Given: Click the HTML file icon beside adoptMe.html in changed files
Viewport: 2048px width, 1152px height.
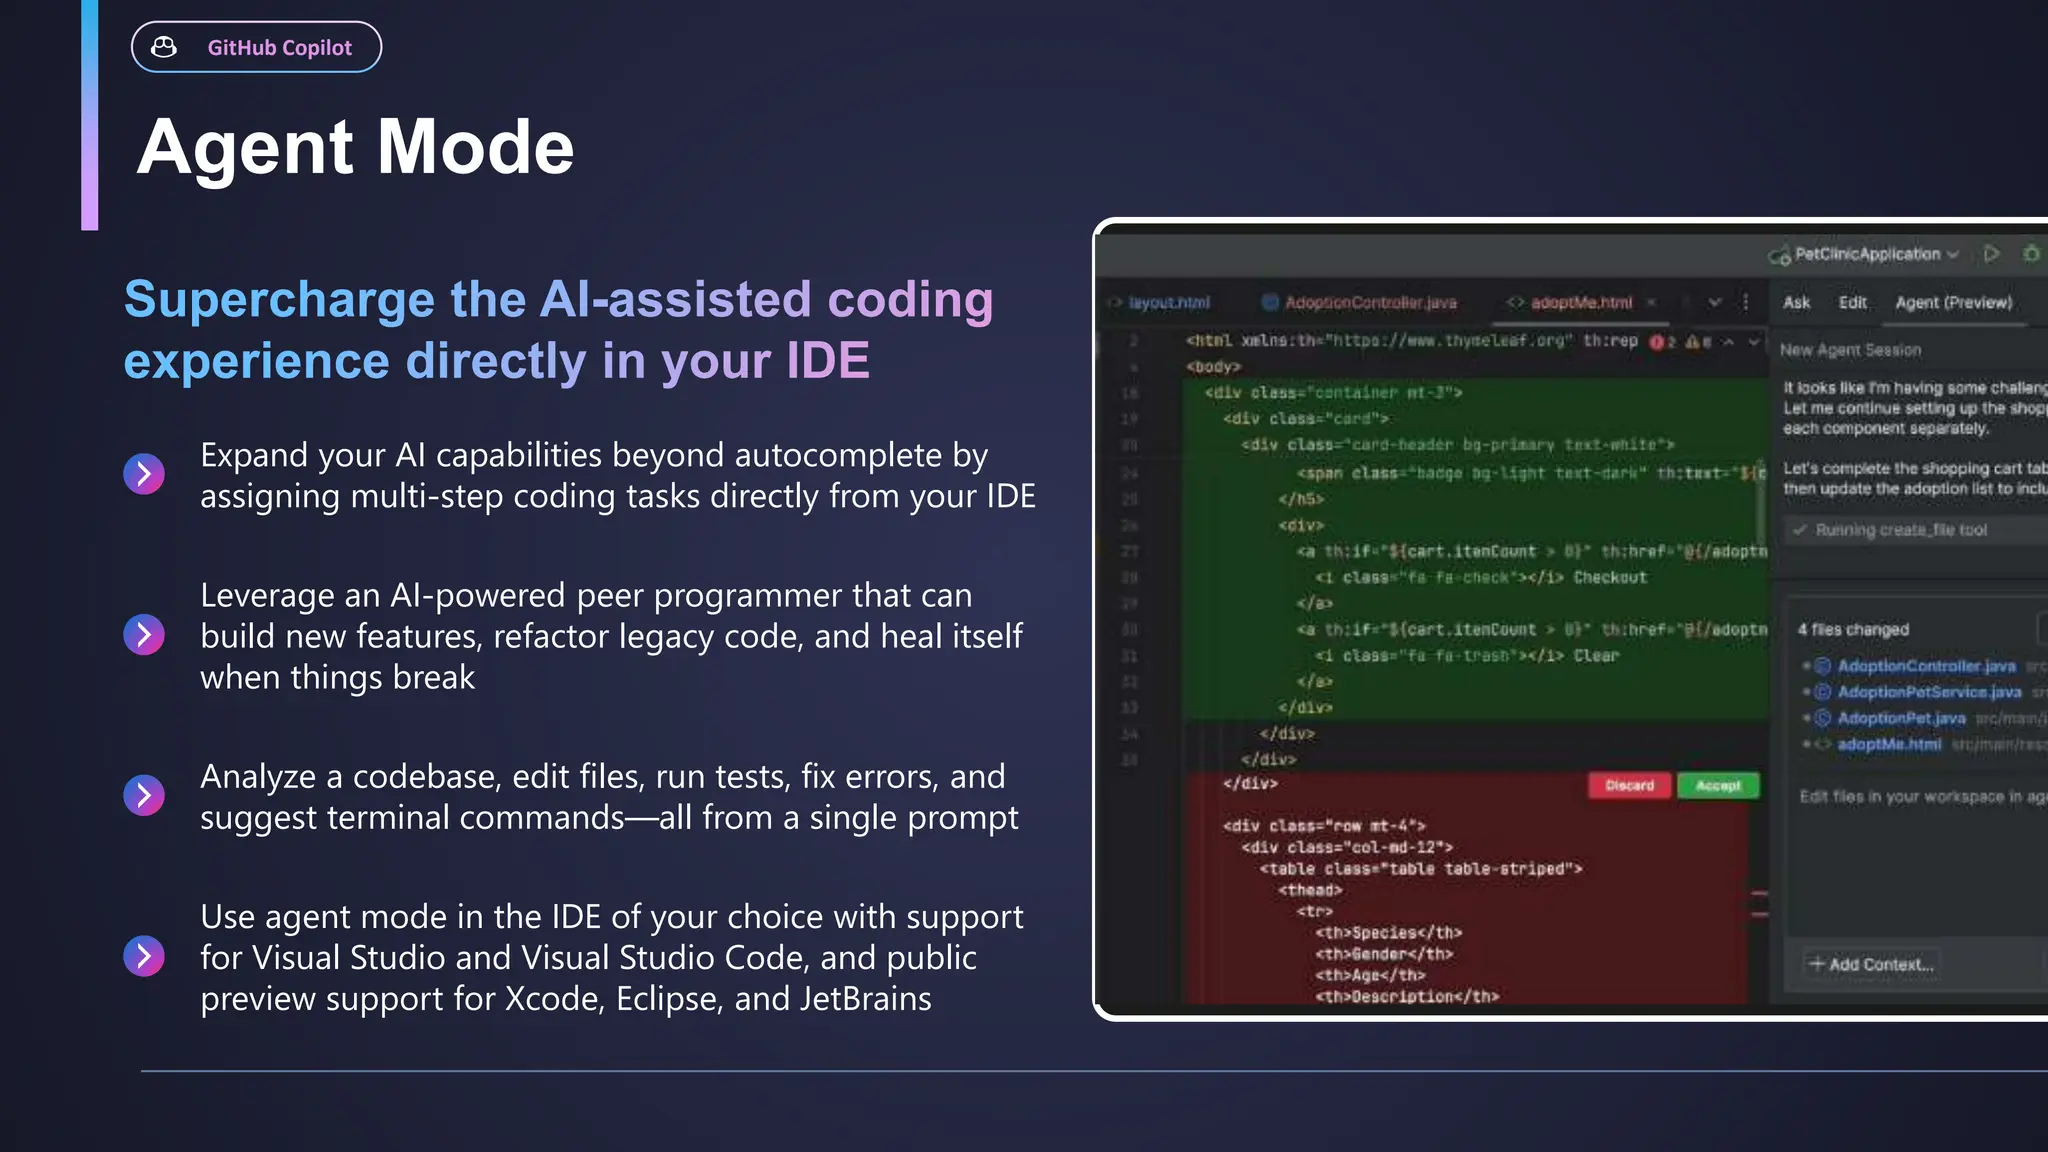Looking at the screenshot, I should click(x=1822, y=744).
